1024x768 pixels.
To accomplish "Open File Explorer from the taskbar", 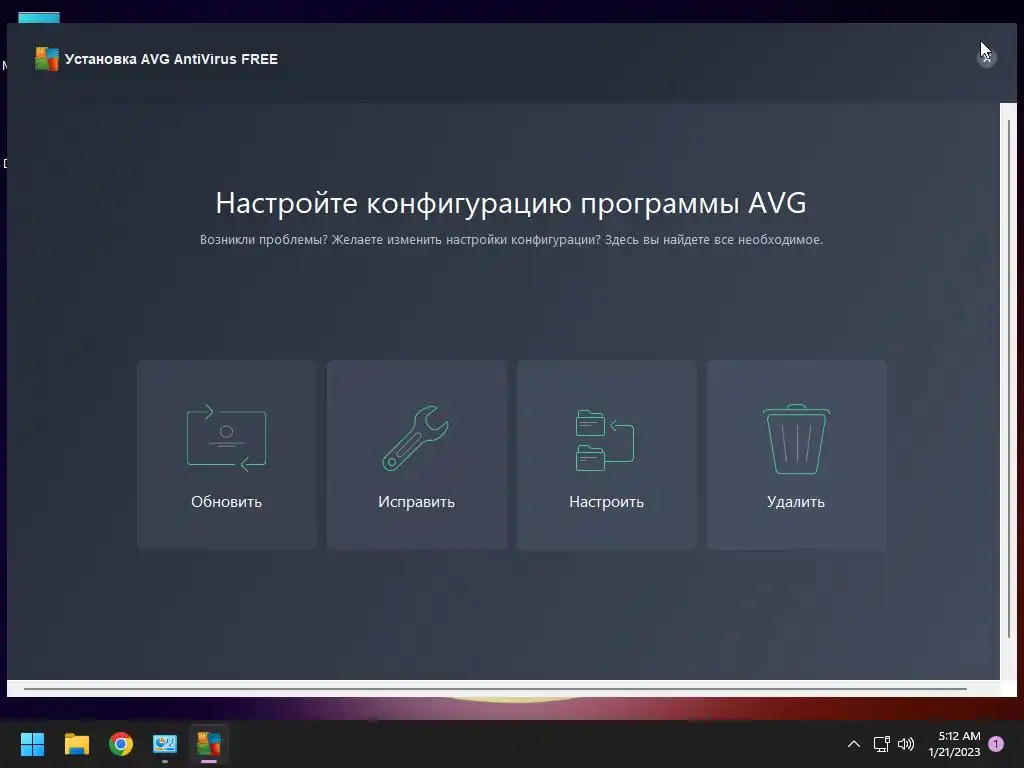I will tap(76, 744).
